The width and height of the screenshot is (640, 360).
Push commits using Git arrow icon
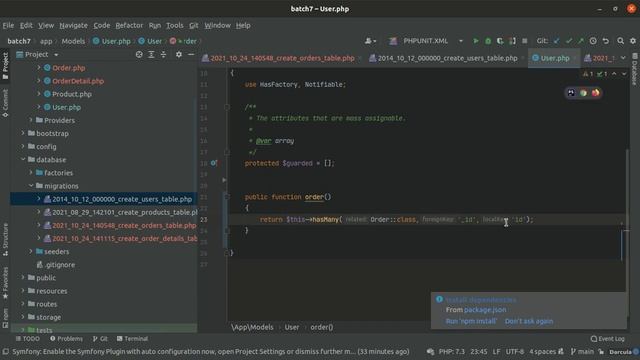click(x=581, y=41)
